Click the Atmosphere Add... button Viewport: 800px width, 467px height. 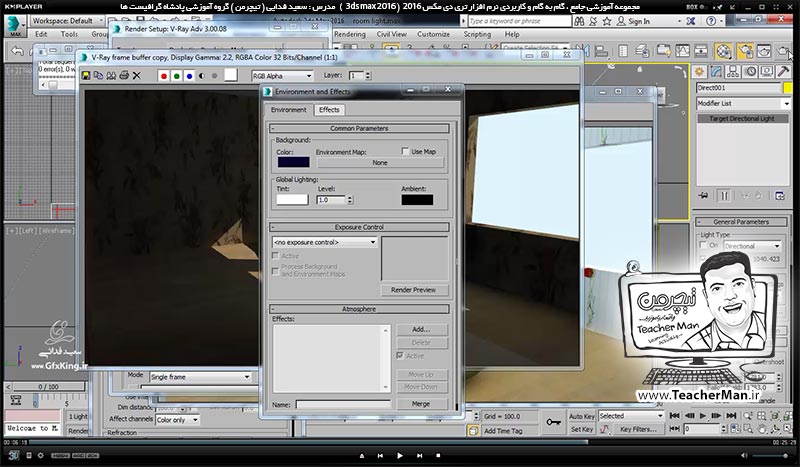pyautogui.click(x=421, y=329)
